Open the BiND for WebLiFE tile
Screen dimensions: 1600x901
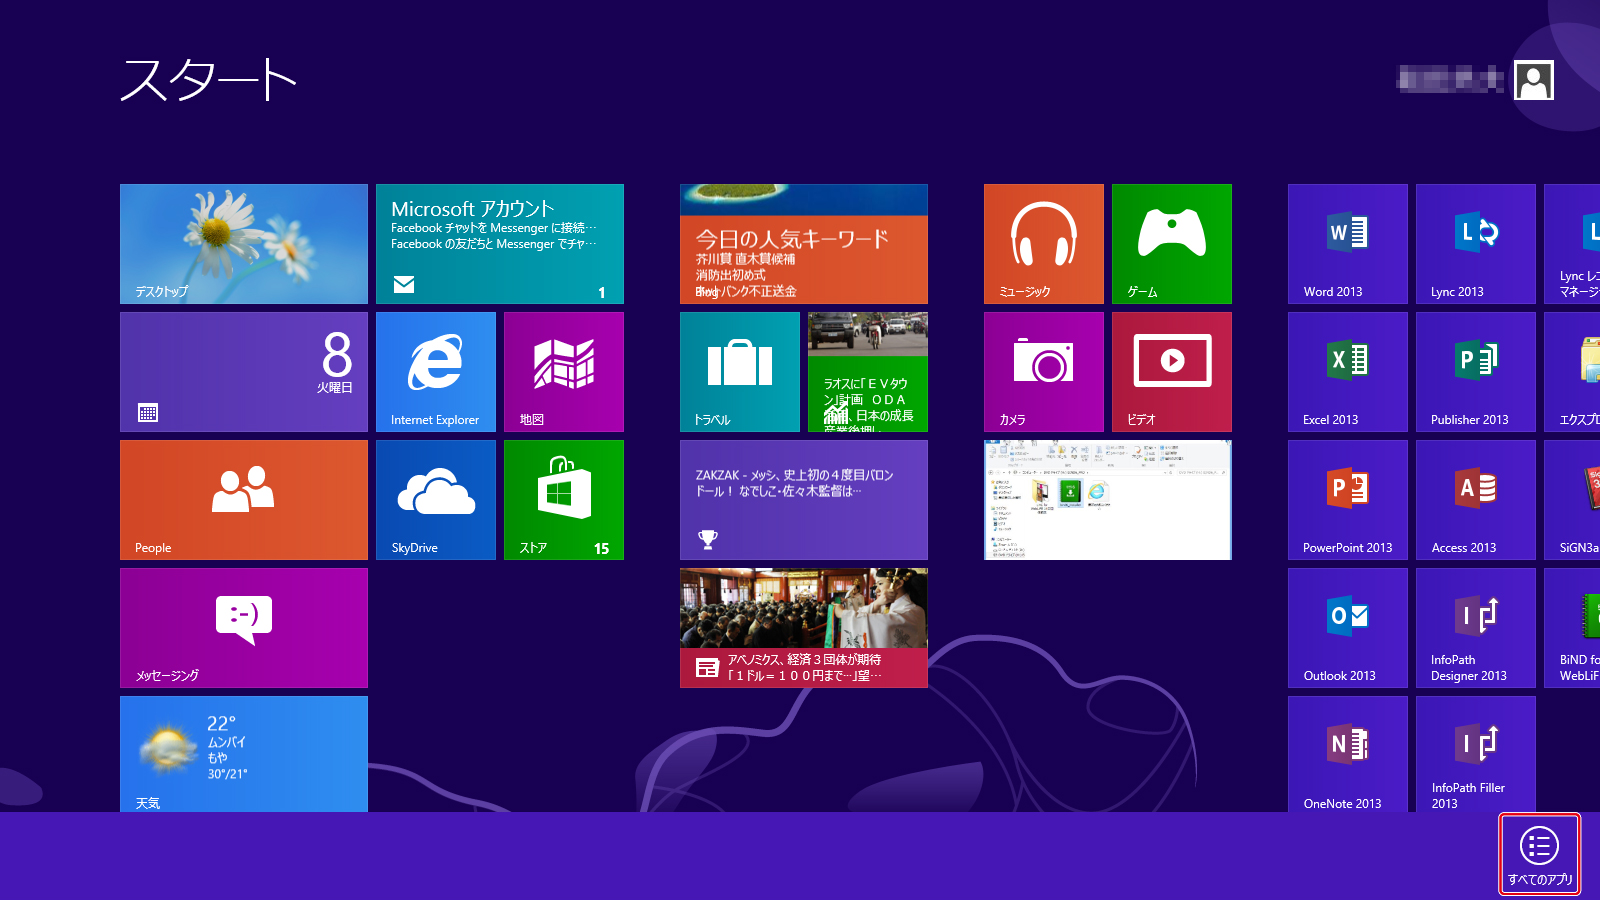click(1572, 628)
